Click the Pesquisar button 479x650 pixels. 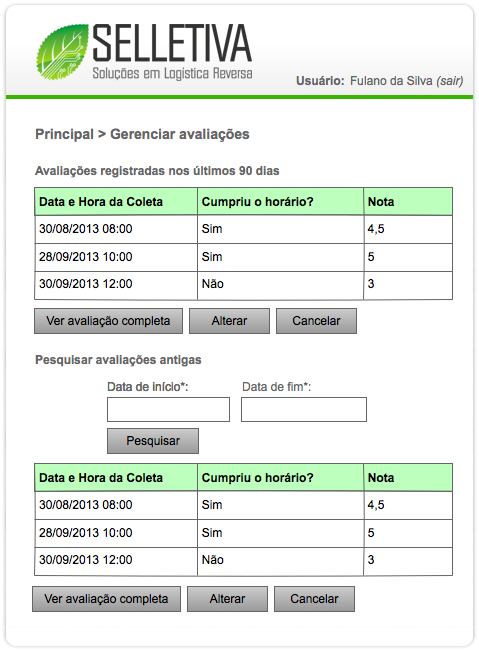pyautogui.click(x=153, y=441)
